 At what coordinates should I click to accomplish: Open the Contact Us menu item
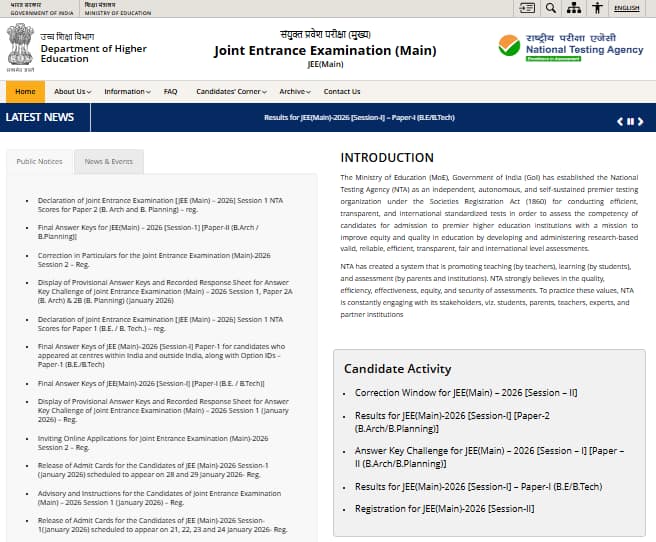(x=342, y=92)
